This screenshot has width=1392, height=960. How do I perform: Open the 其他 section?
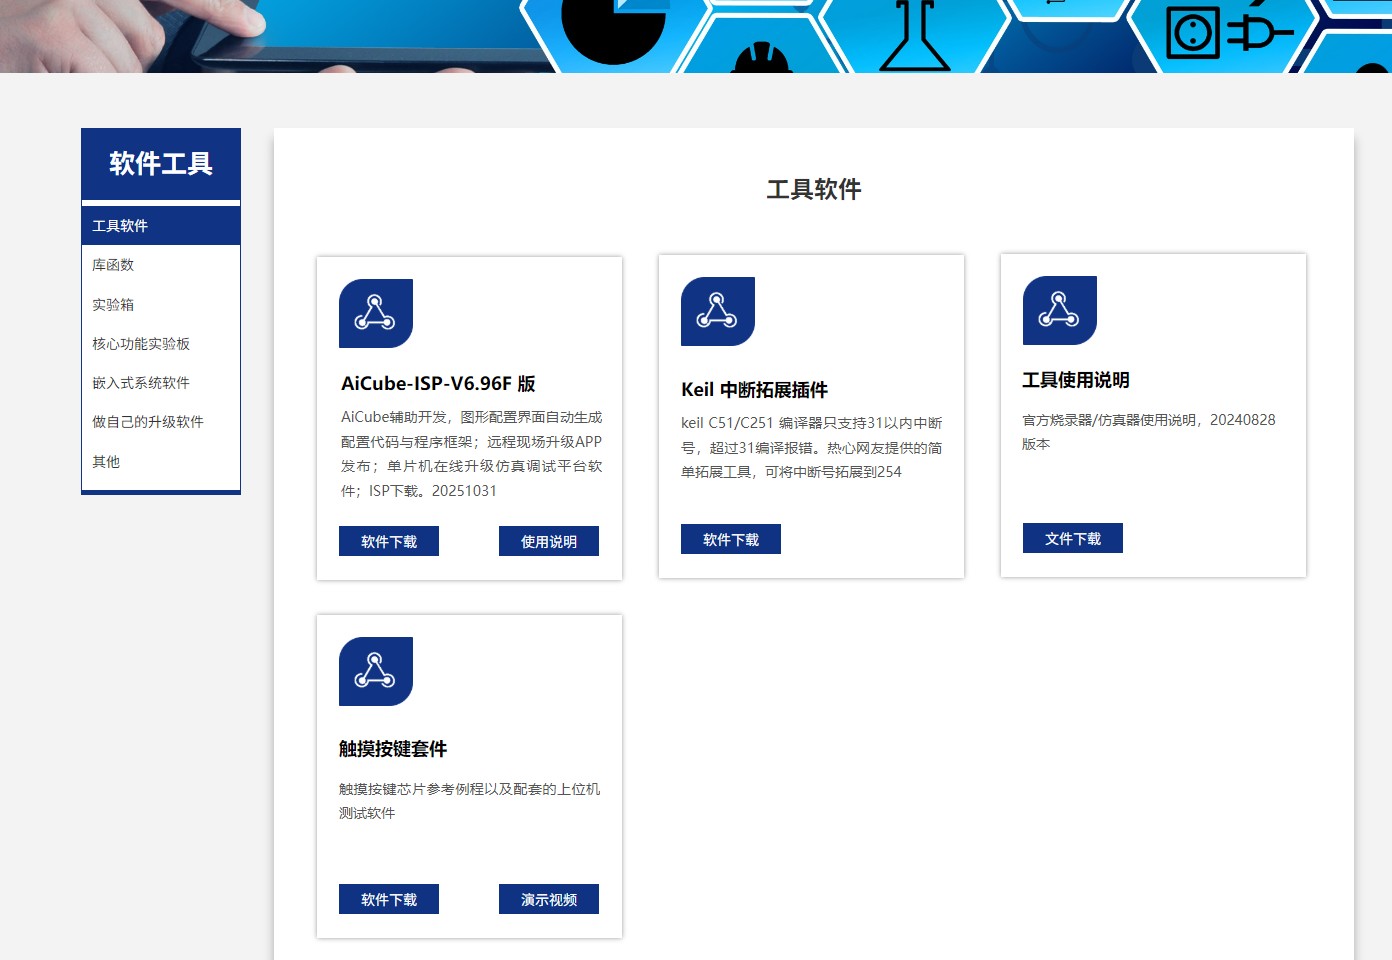coord(106,461)
